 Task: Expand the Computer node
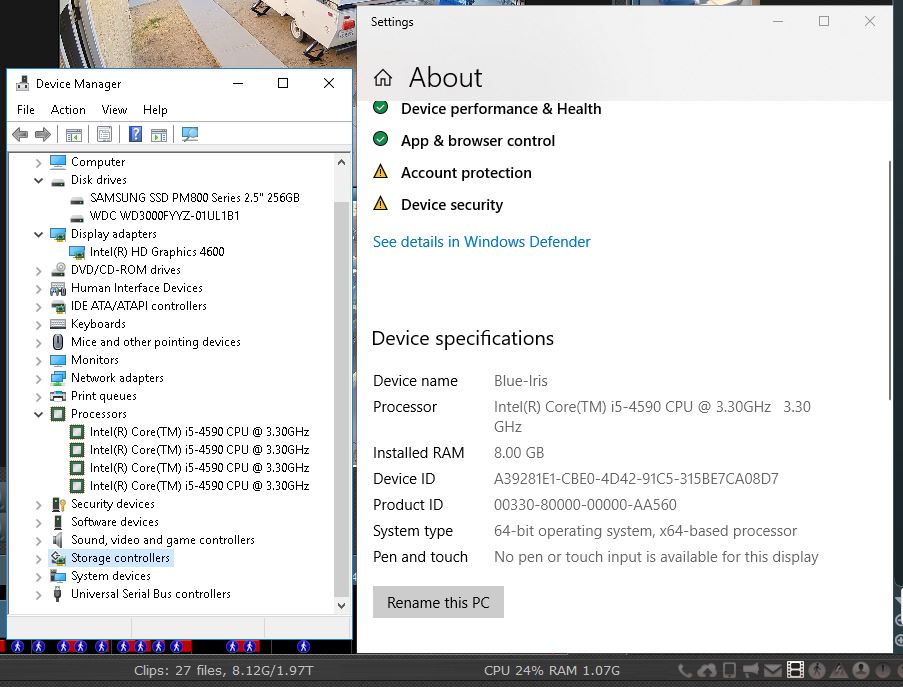pos(39,163)
